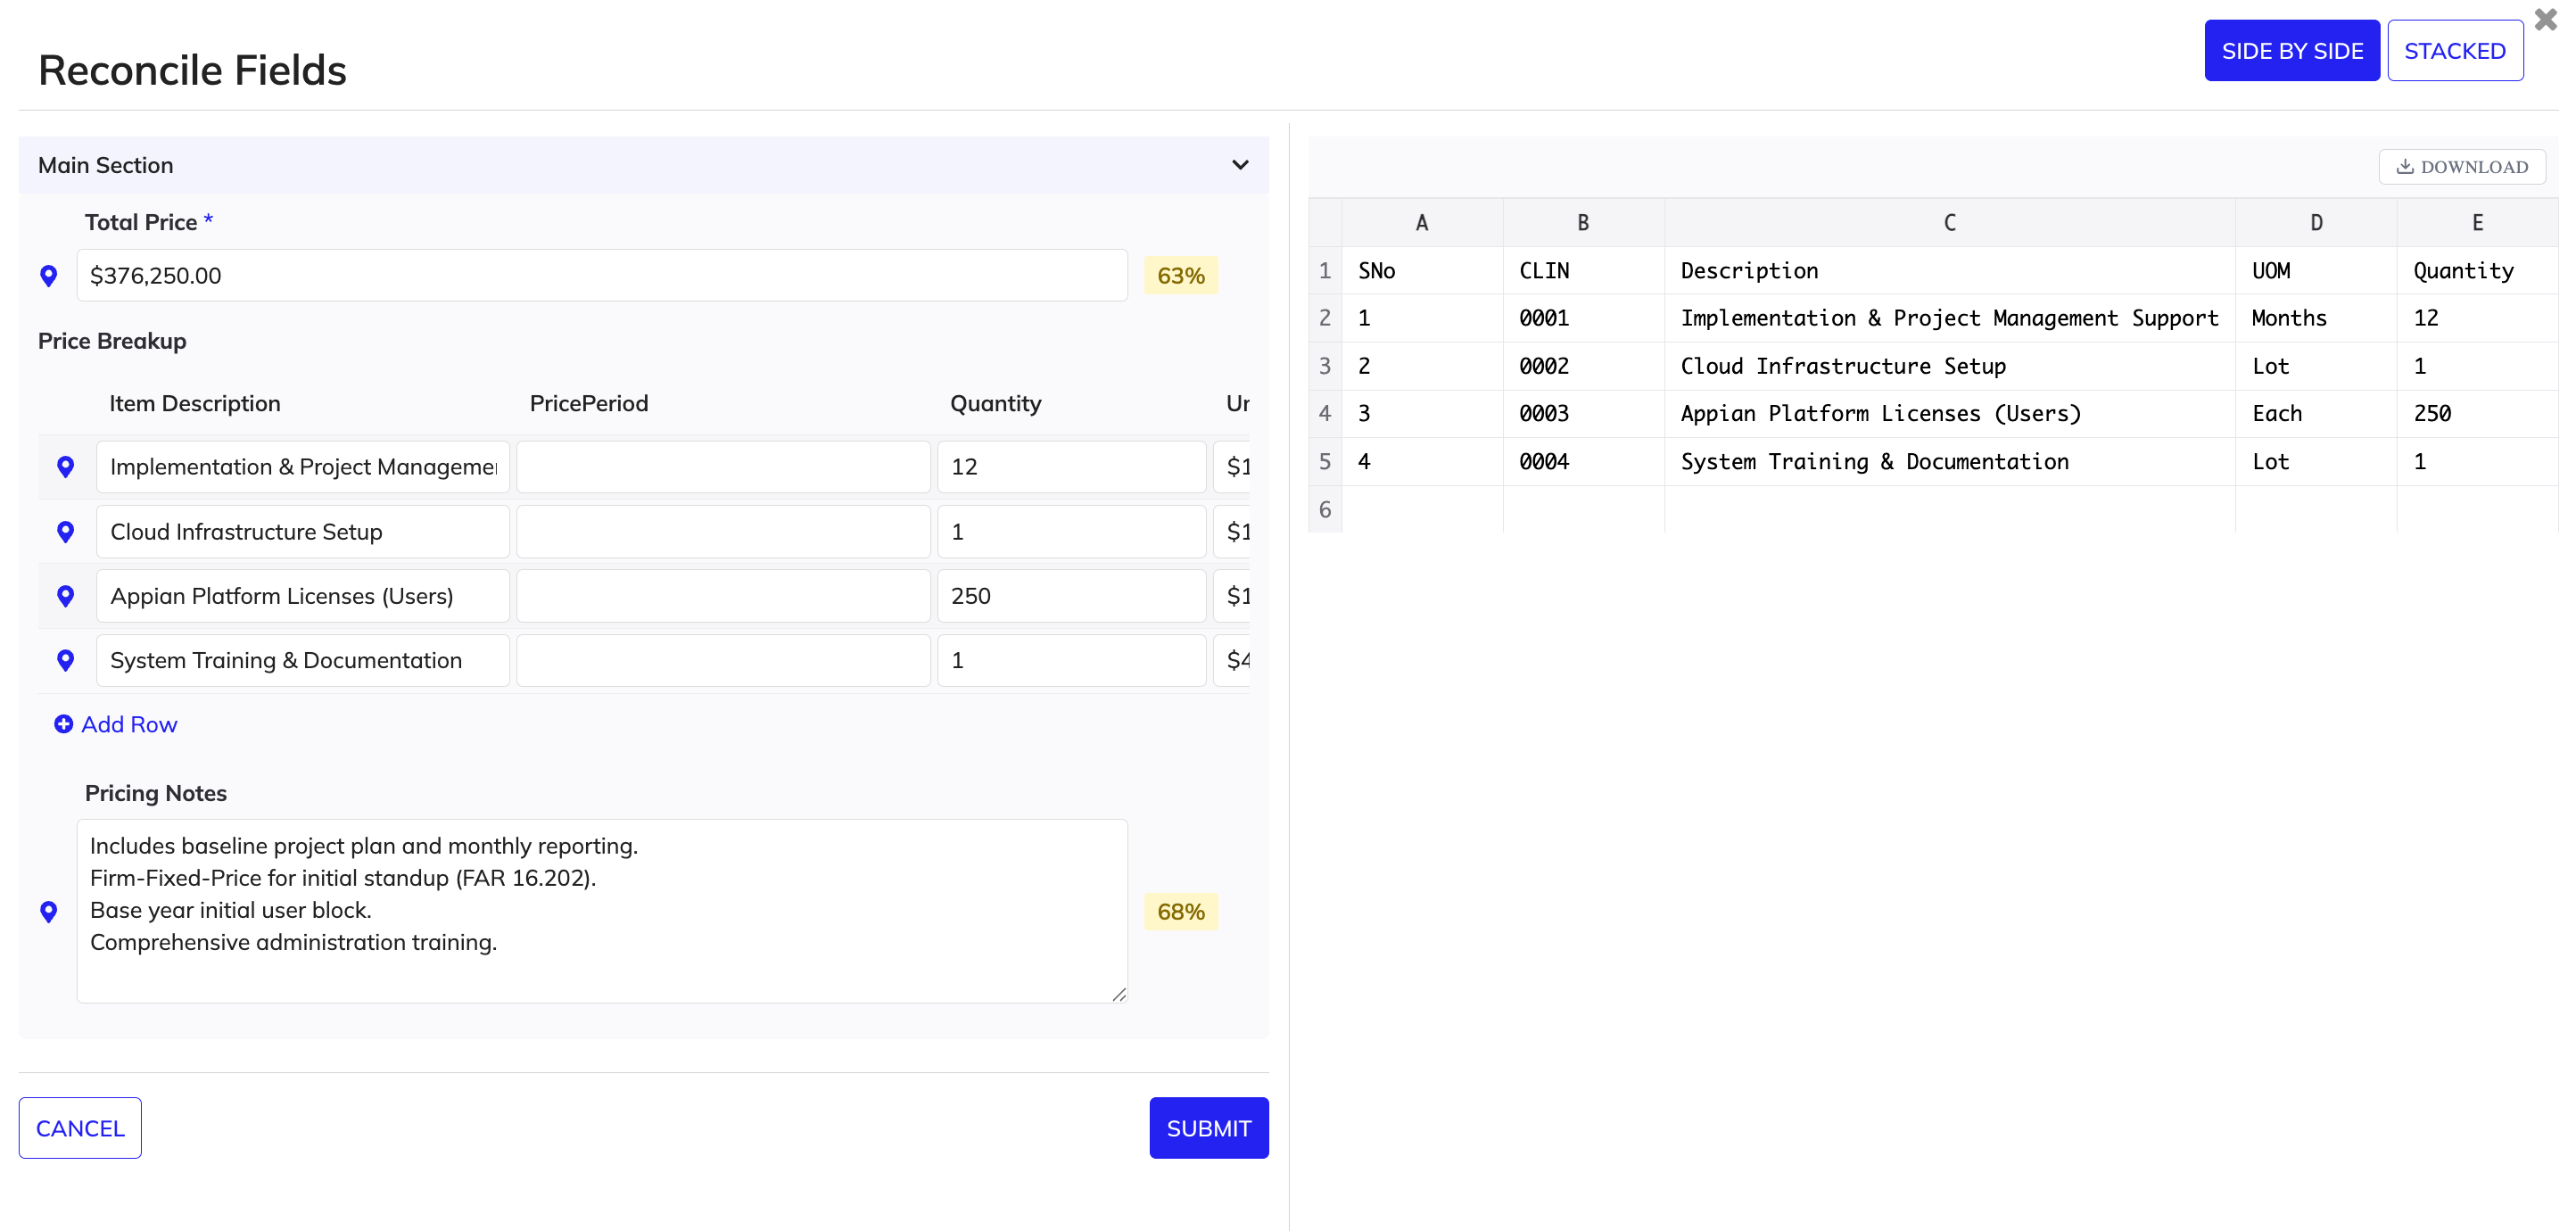Screen dimensions: 2576x1231
Task: Click the 68% confidence badge
Action: pos(1181,912)
